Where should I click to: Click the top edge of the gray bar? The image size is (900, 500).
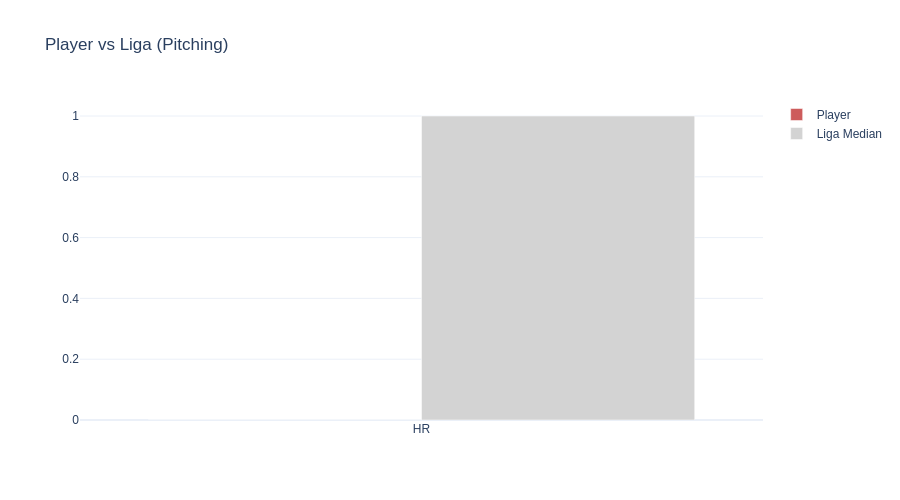click(557, 117)
